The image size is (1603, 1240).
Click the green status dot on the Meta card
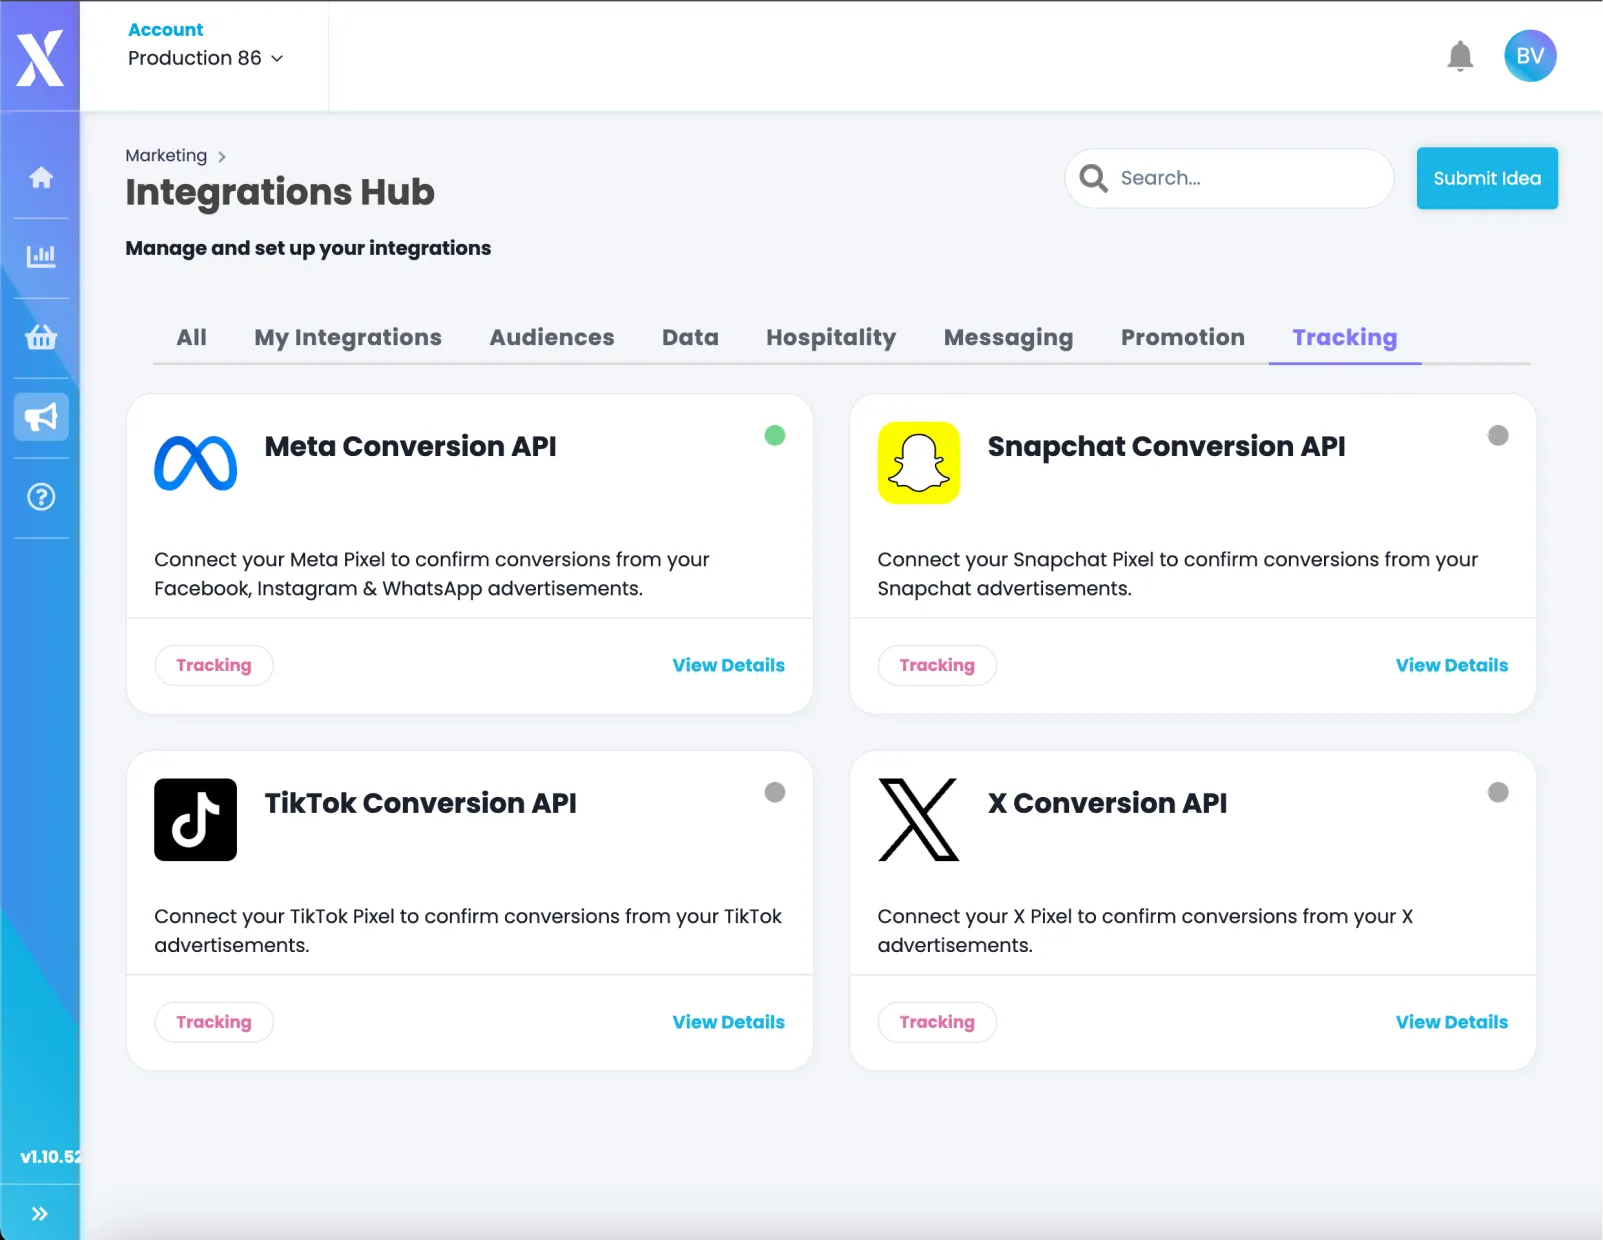775,435
